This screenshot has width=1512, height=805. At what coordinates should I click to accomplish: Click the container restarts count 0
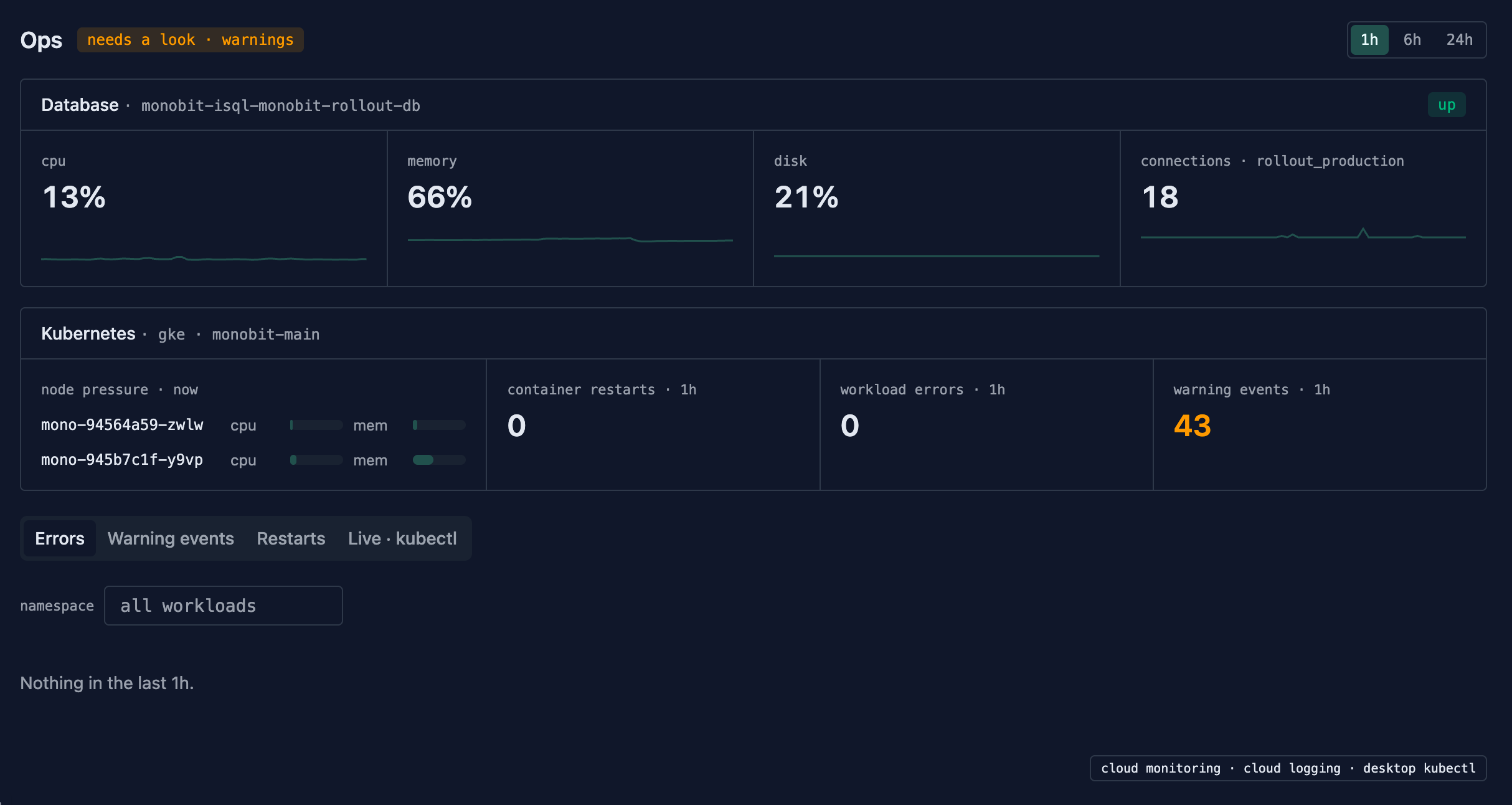click(x=516, y=426)
